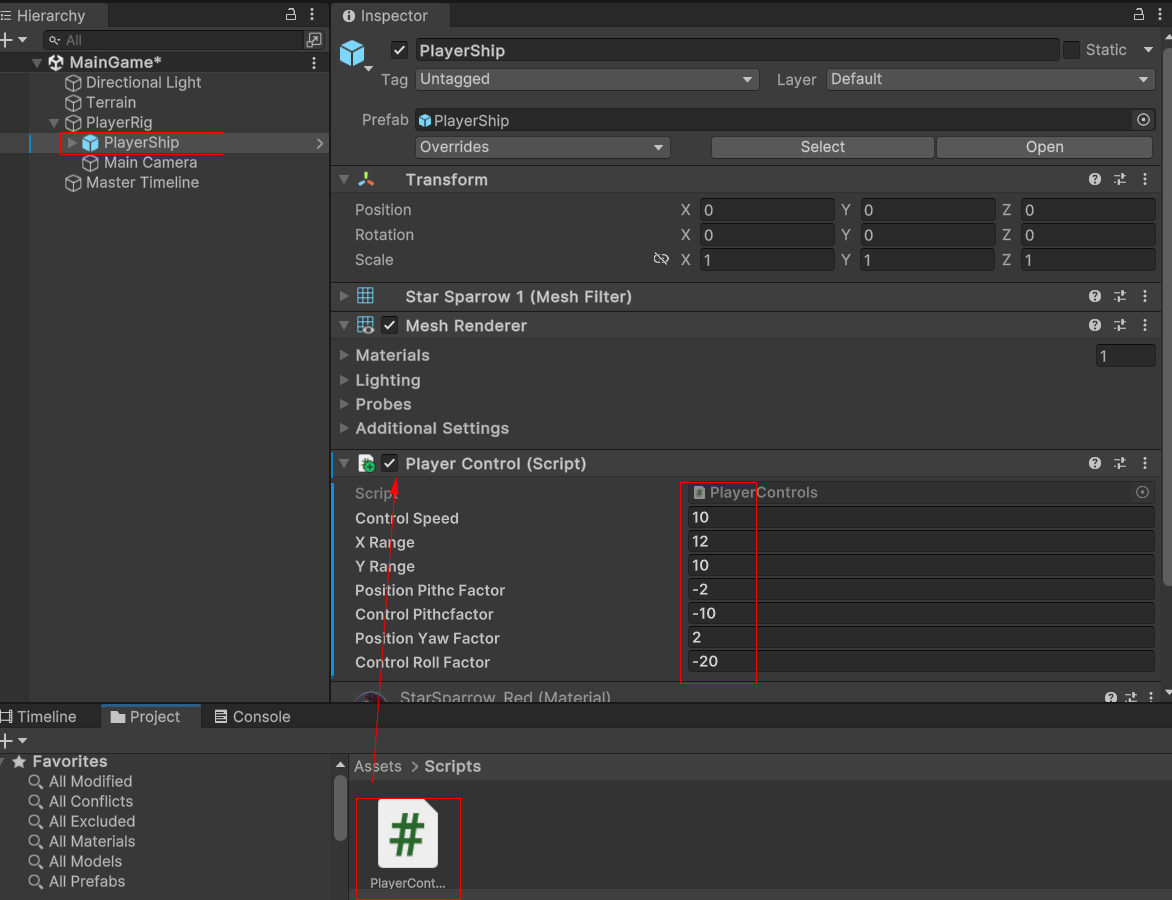Click the Hierarchy search field

pyautogui.click(x=173, y=40)
